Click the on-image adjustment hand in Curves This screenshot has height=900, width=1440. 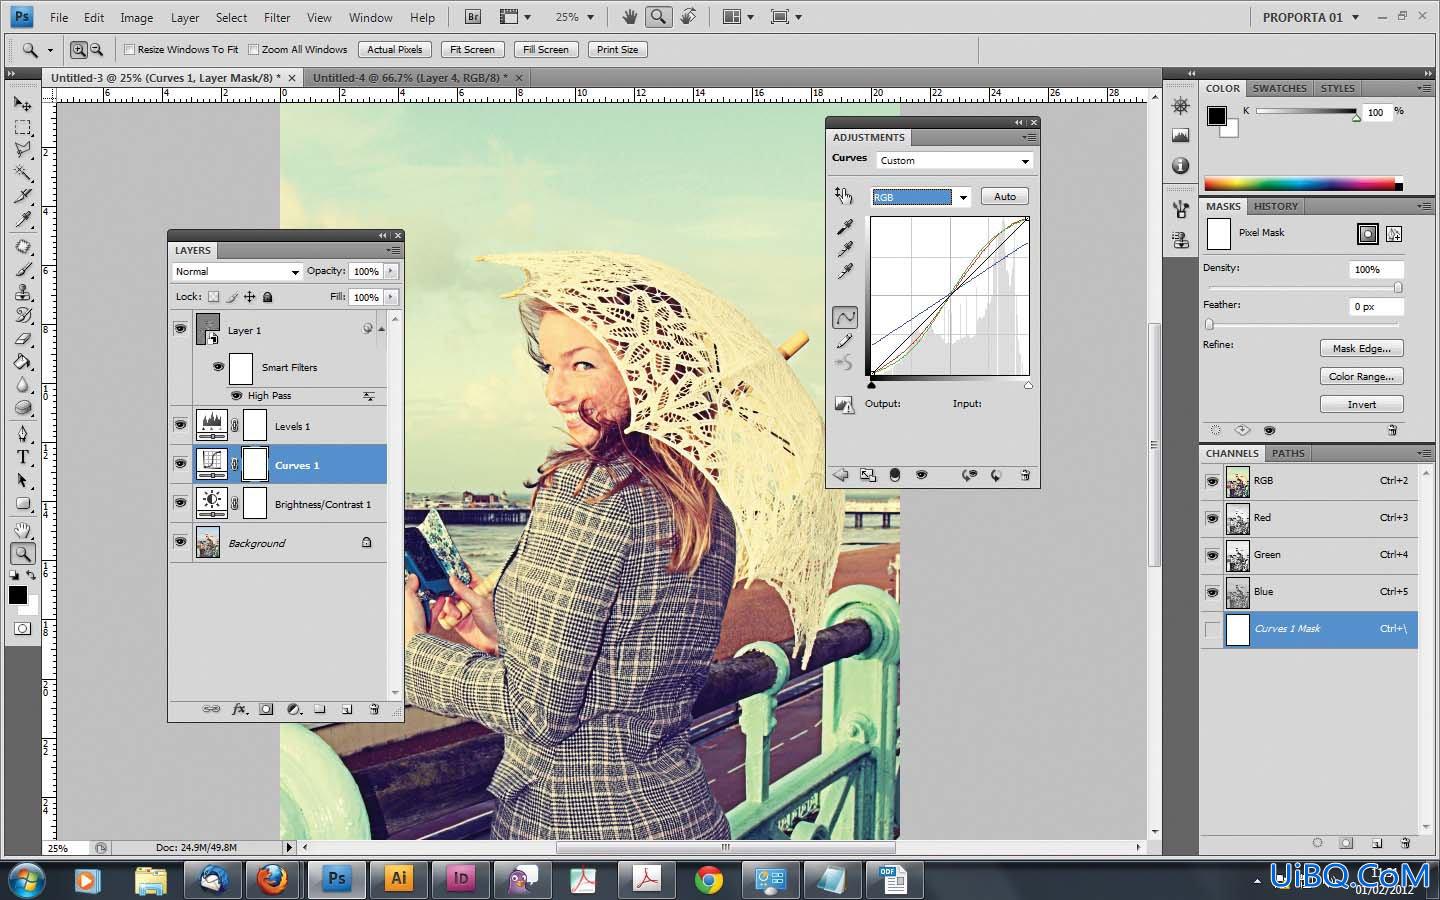(844, 196)
